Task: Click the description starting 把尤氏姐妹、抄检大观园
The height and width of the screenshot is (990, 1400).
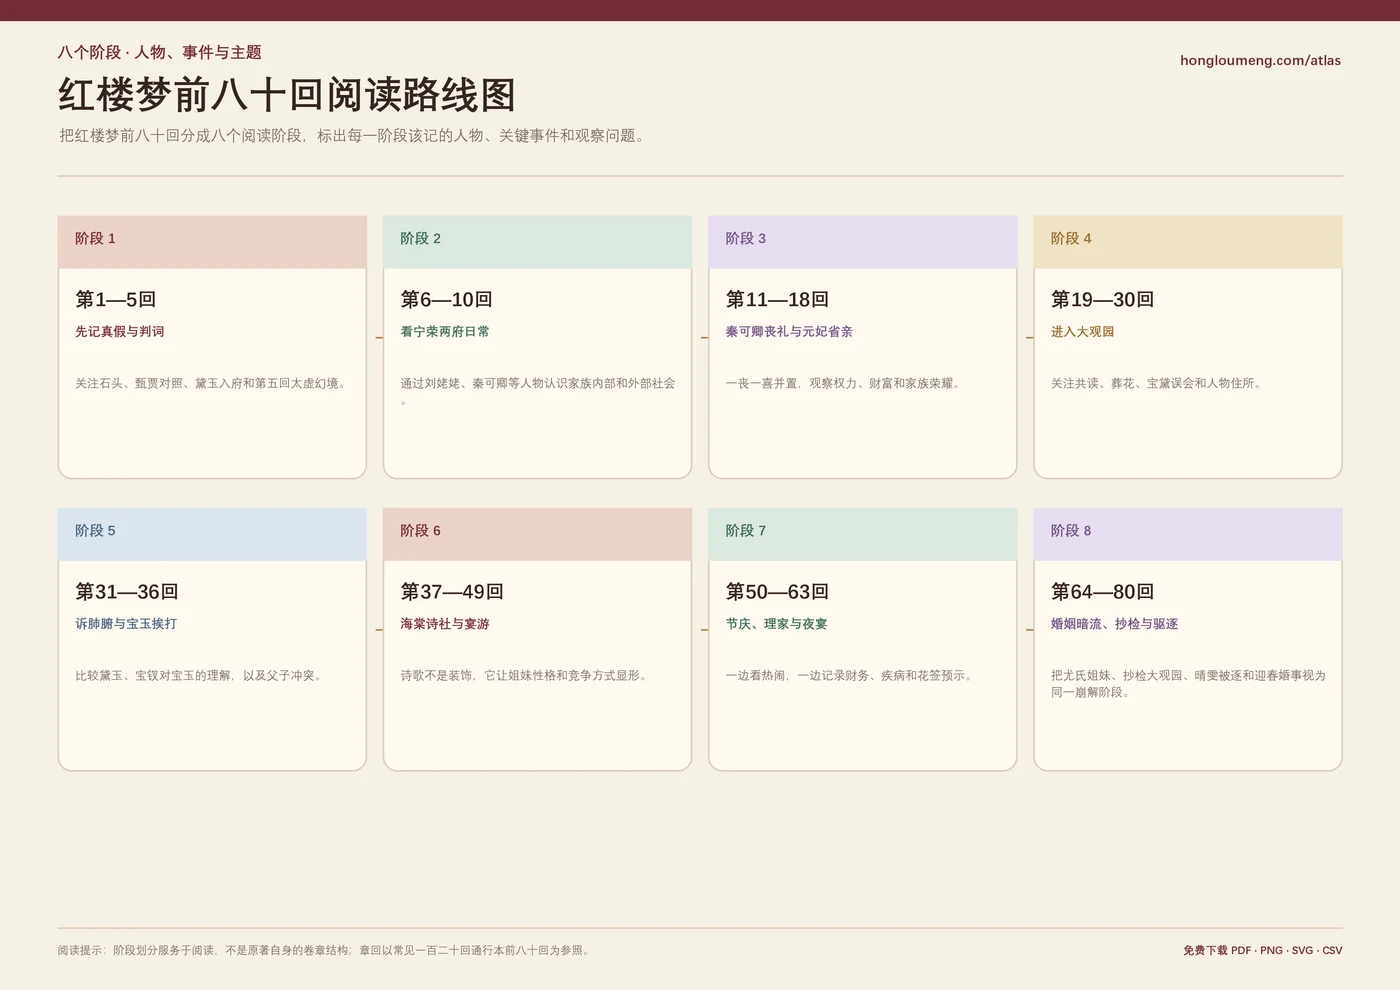Action: [x=1188, y=683]
